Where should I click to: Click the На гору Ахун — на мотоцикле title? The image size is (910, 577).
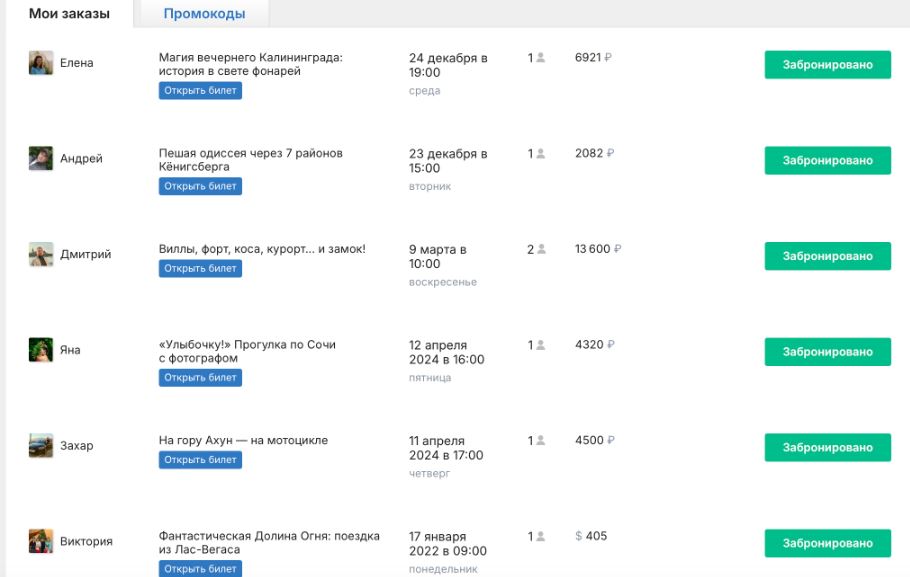pos(243,440)
